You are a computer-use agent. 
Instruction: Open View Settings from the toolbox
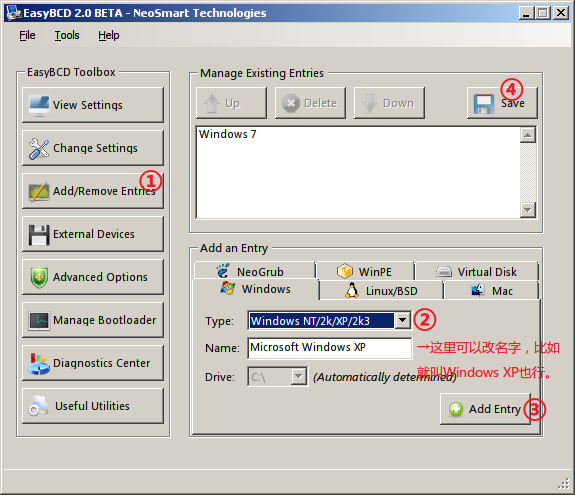click(93, 105)
